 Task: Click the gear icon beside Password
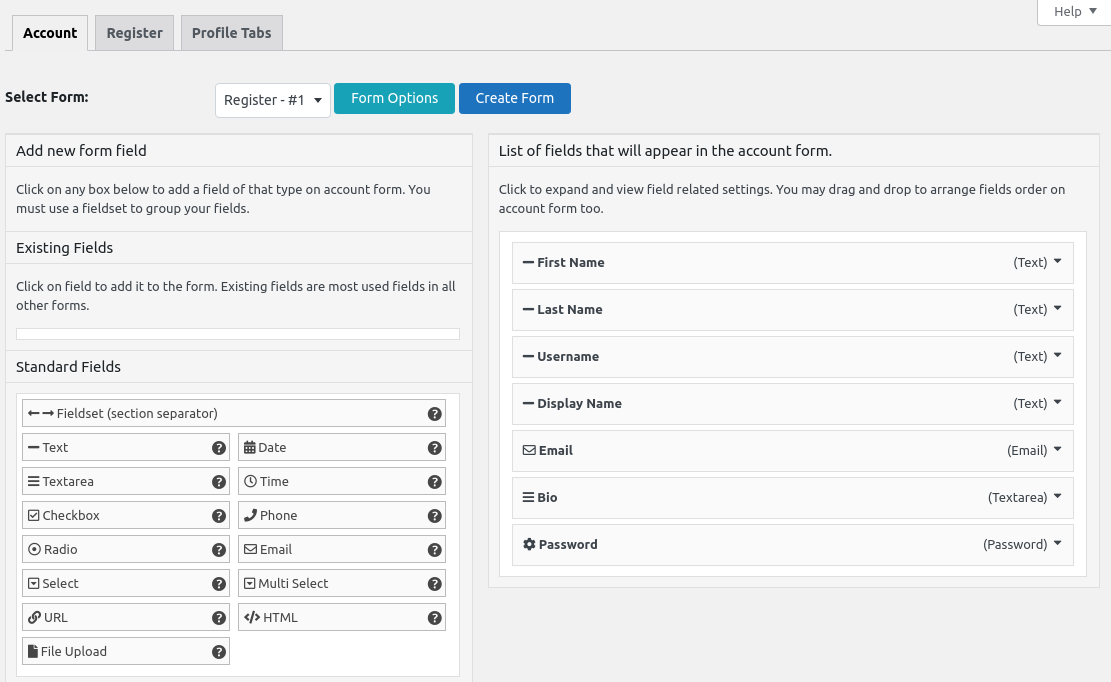click(x=529, y=544)
